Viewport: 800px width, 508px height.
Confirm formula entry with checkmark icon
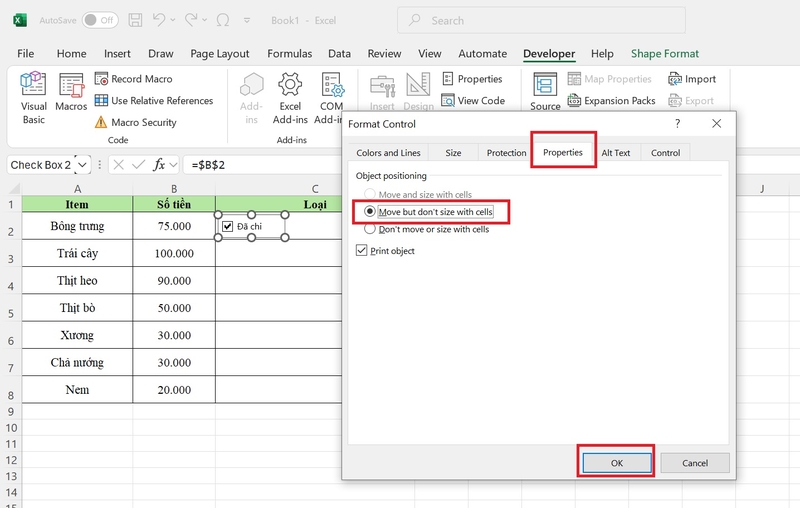click(x=138, y=165)
